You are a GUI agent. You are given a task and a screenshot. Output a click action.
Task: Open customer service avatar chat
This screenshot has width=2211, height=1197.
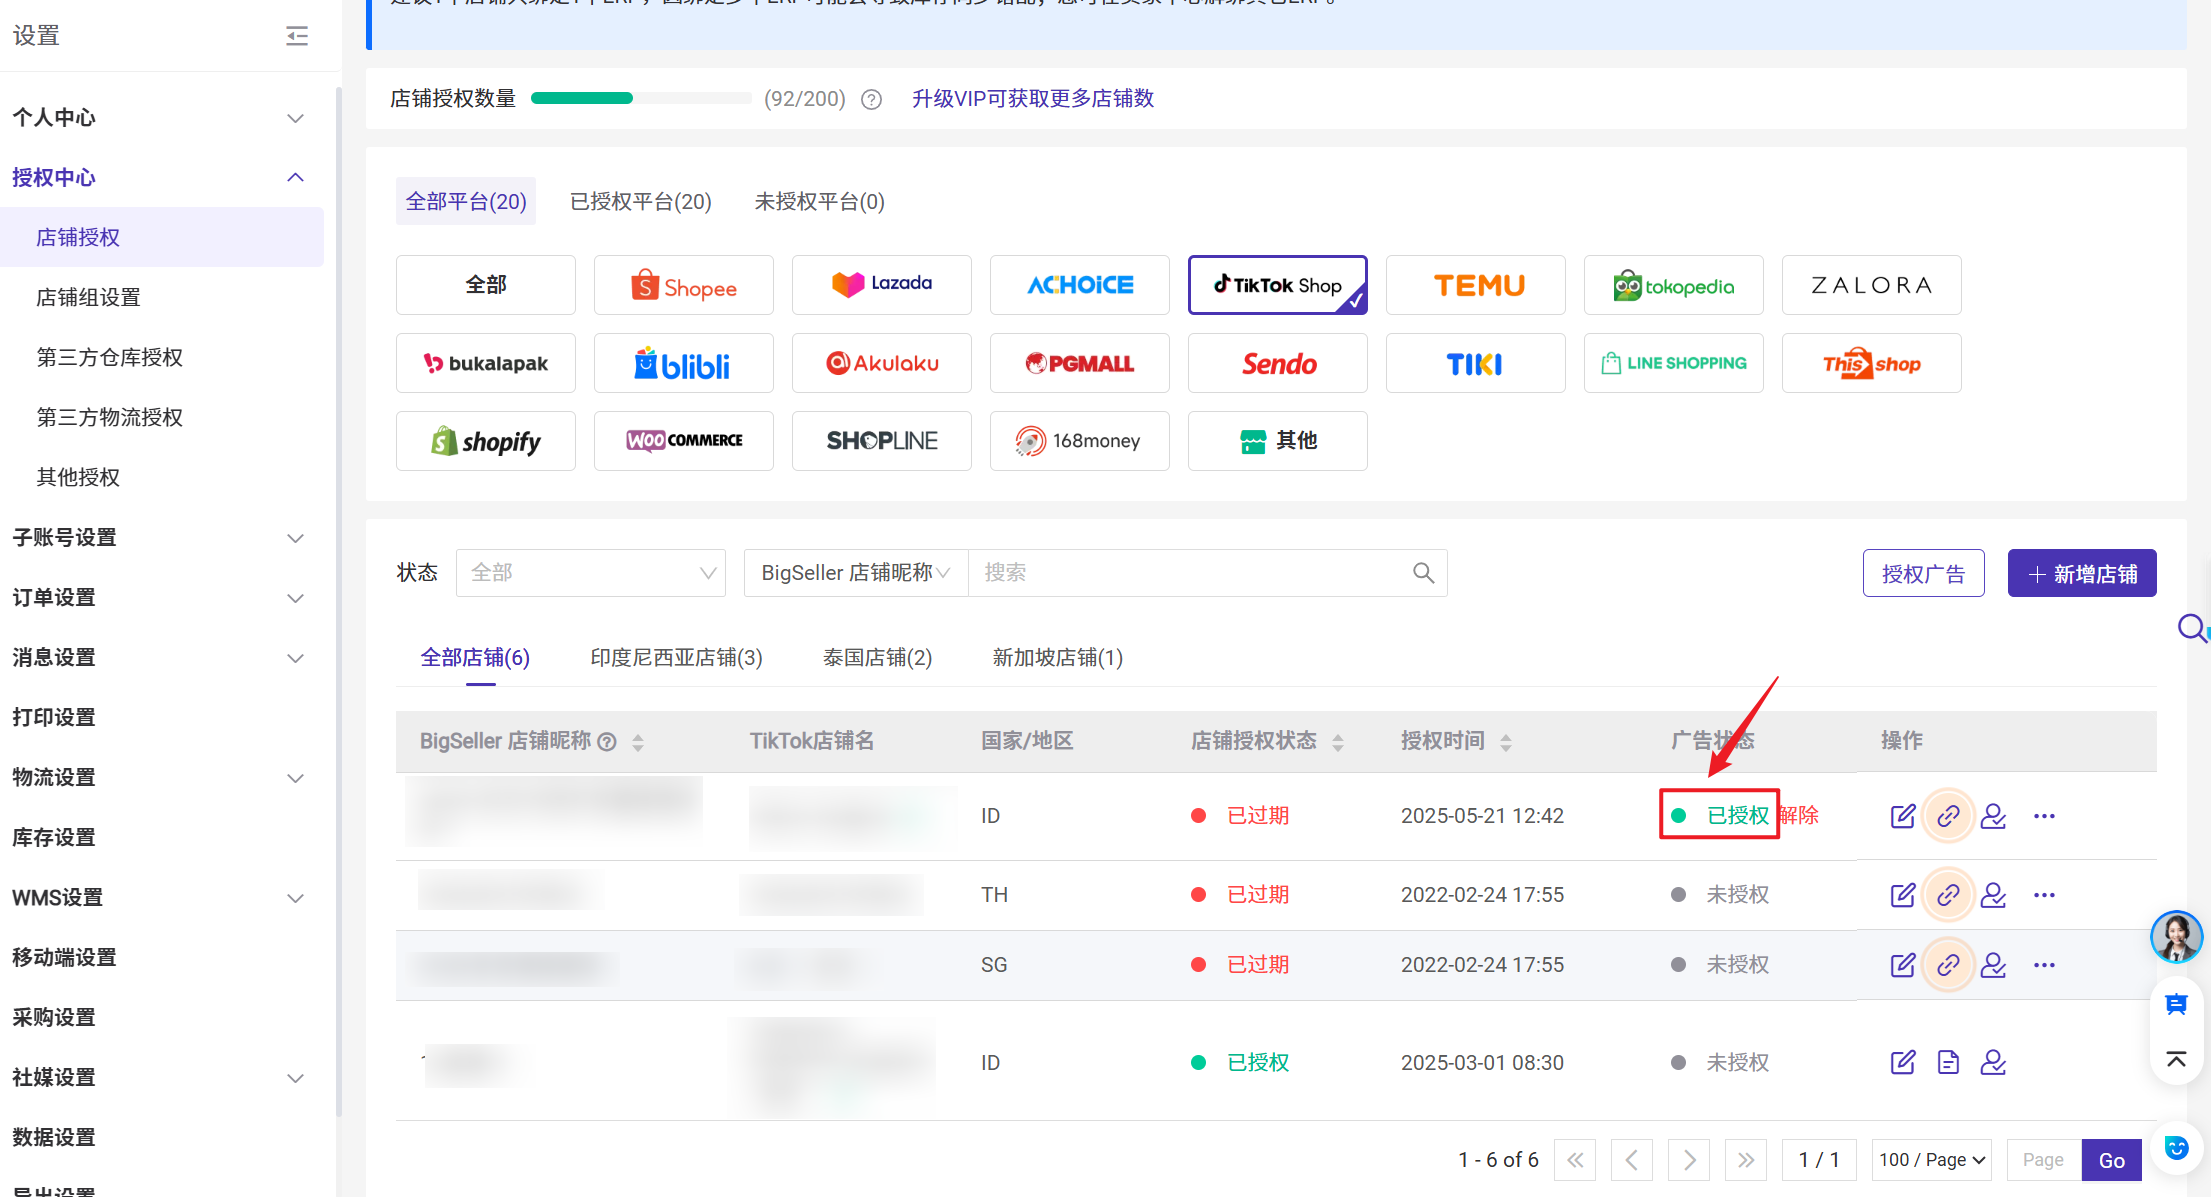coord(2176,937)
